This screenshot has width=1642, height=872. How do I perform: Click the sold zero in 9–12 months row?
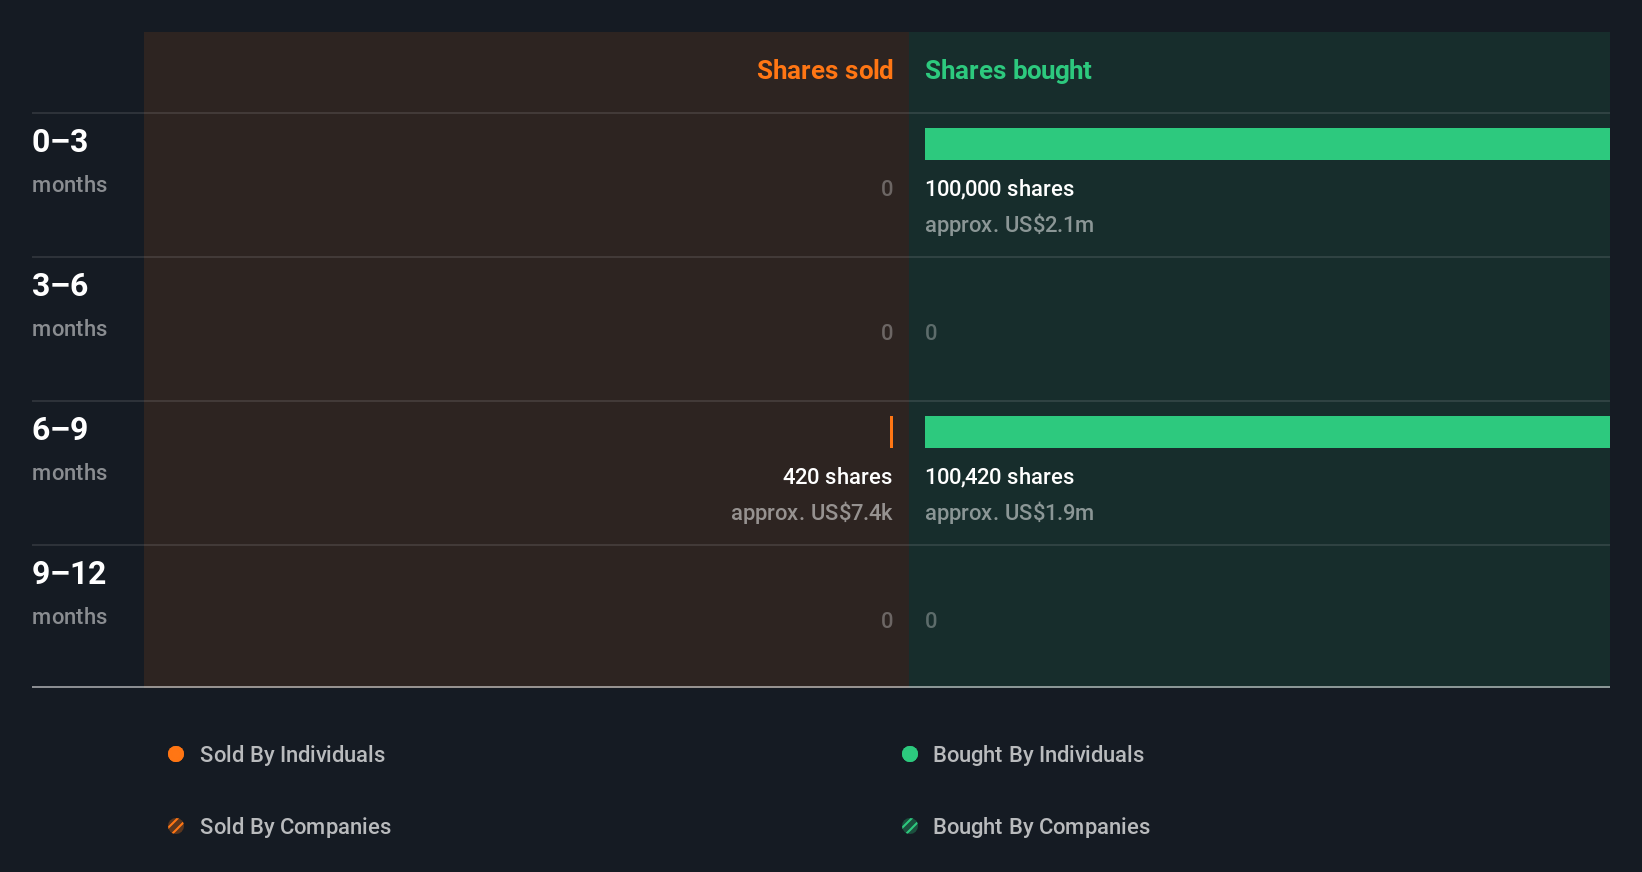(887, 620)
